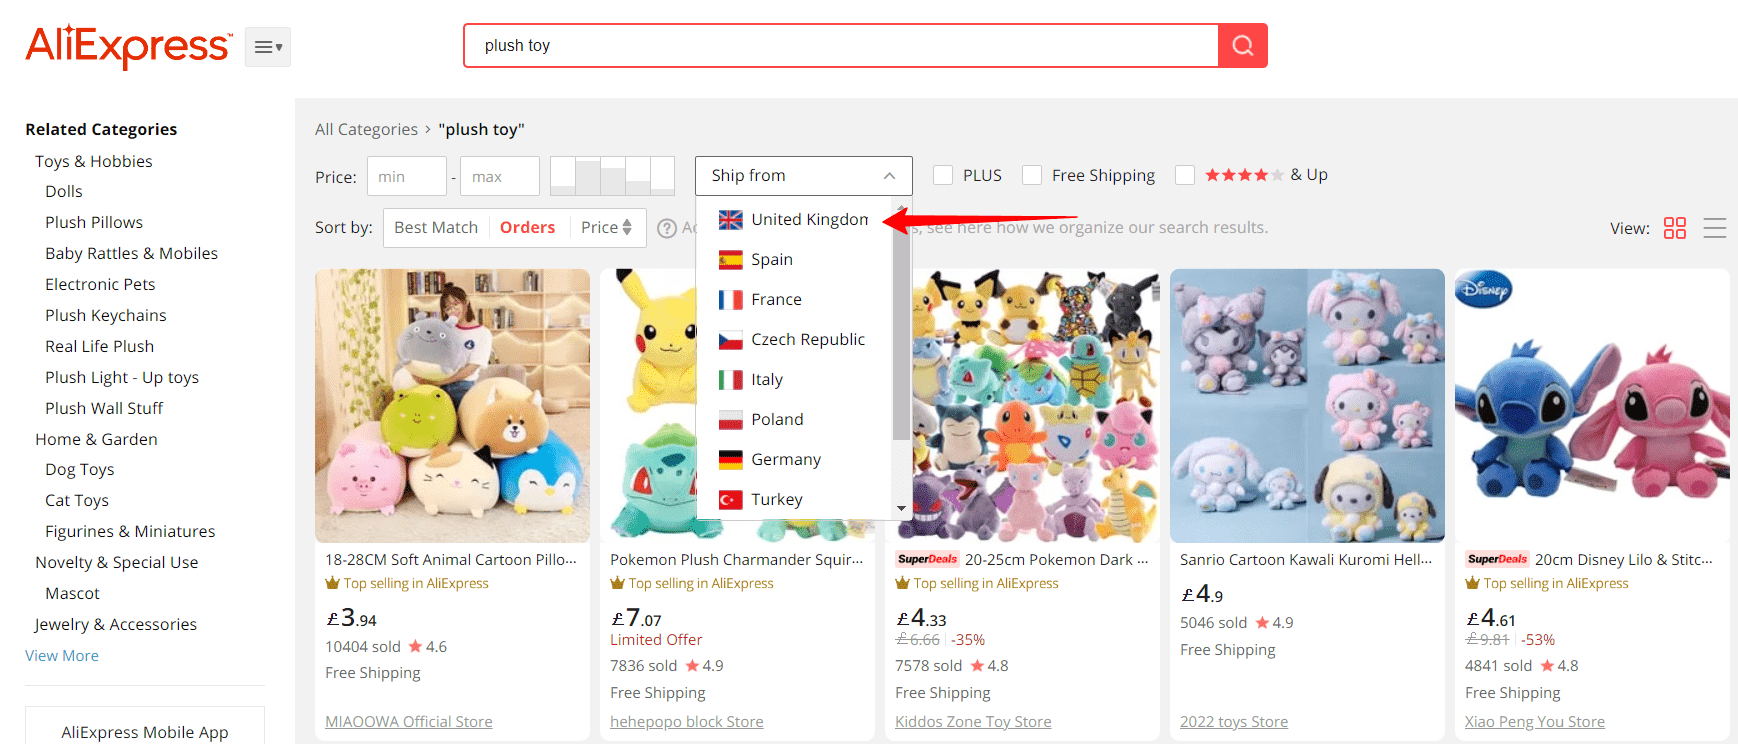Visit the Kiddos Zone Toy Store link
This screenshot has width=1738, height=744.
[x=973, y=722]
